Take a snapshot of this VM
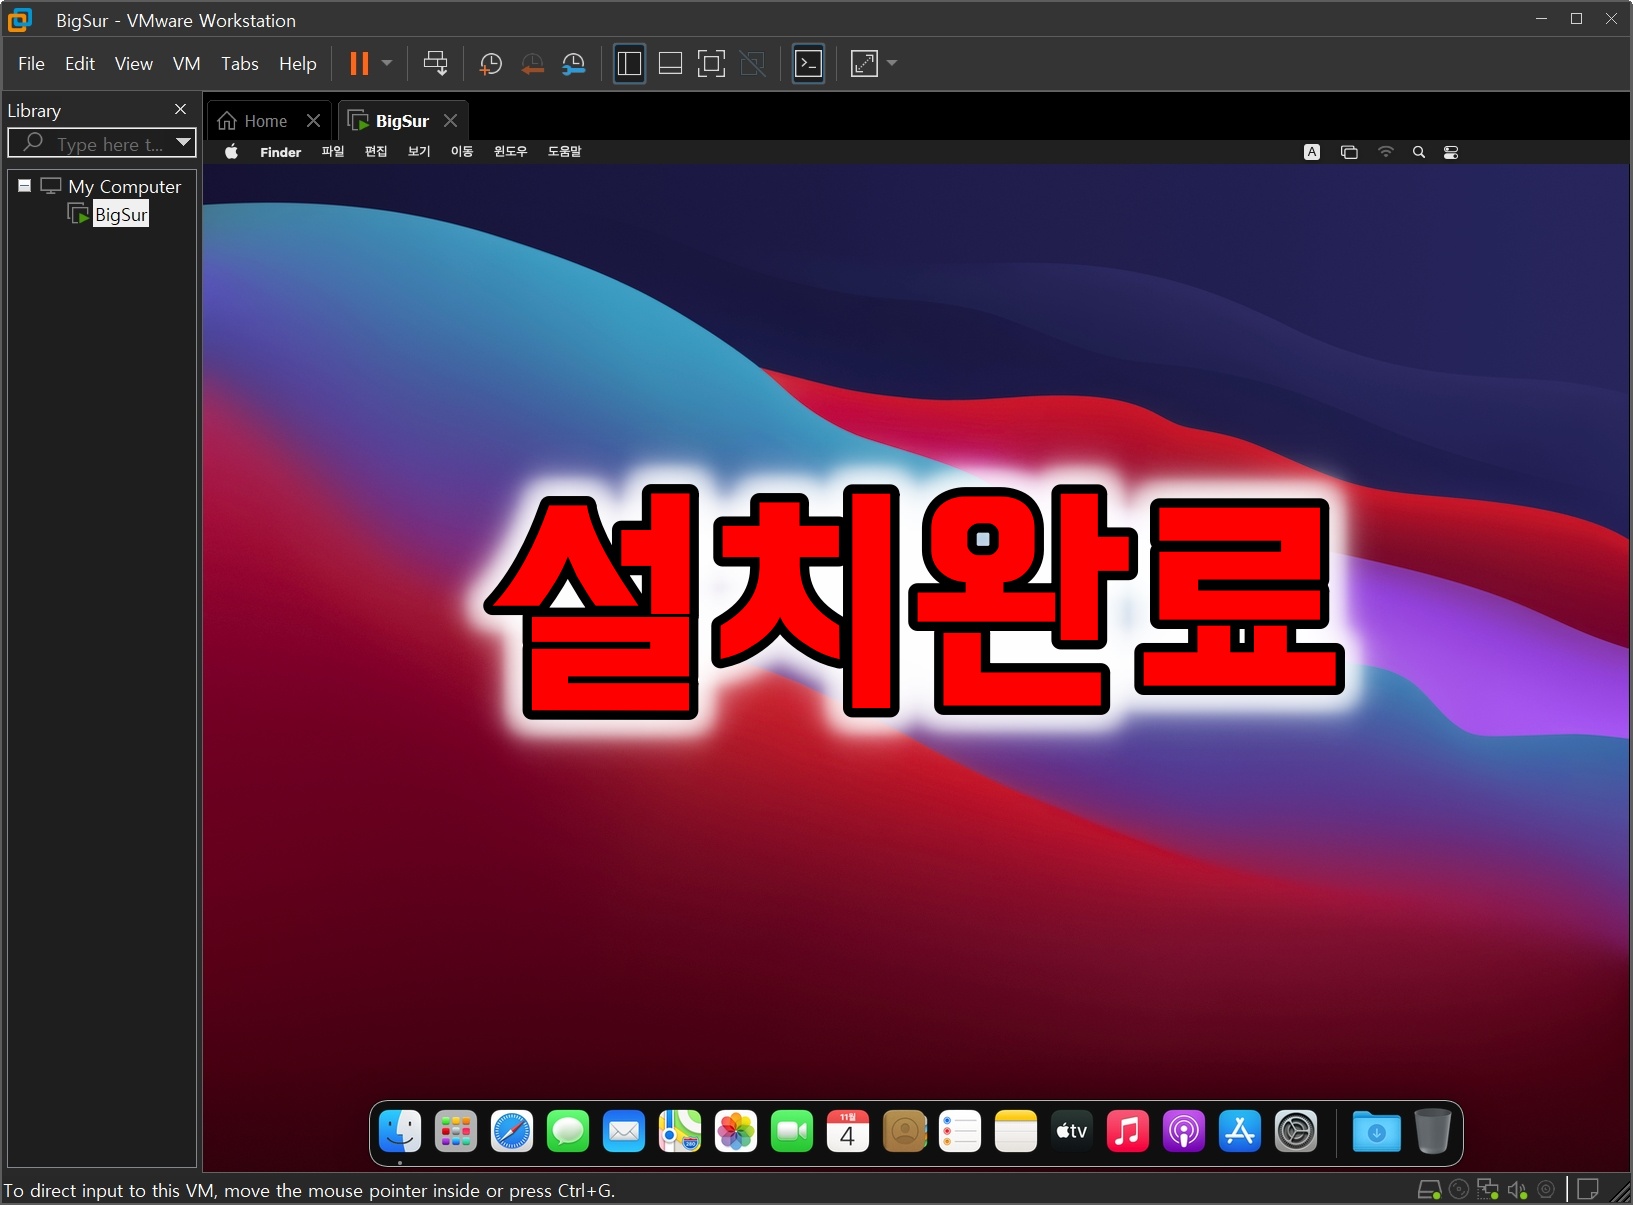1633x1205 pixels. 490,64
